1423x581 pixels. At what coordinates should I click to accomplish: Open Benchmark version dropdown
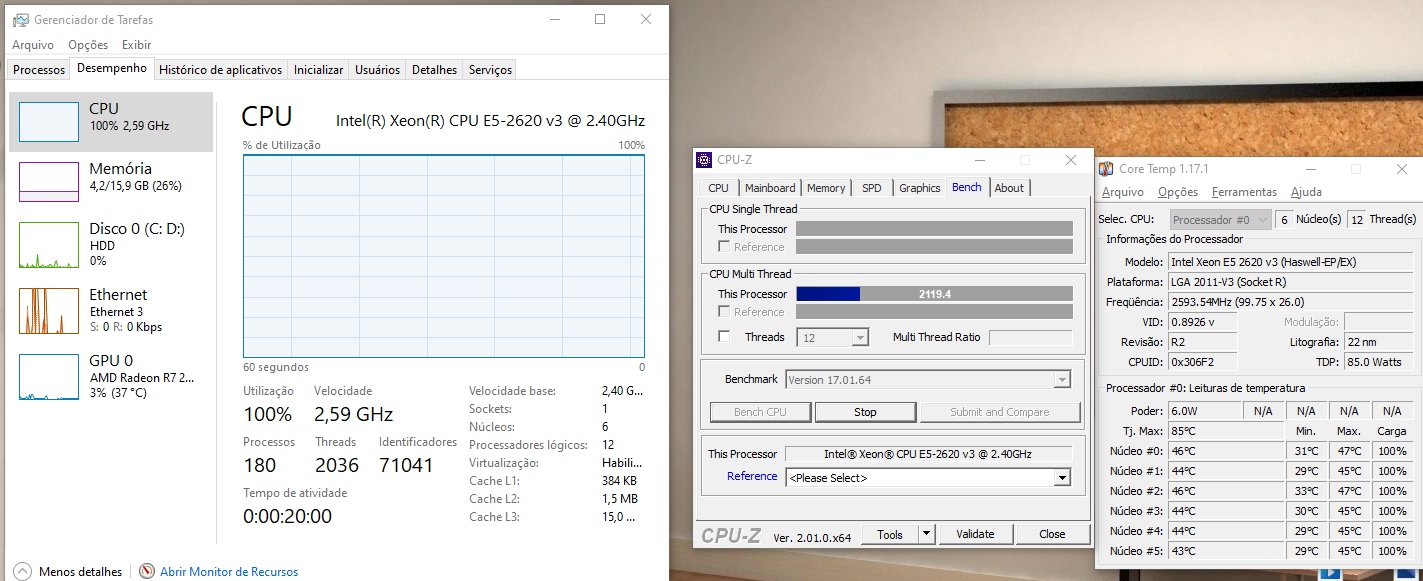point(928,380)
